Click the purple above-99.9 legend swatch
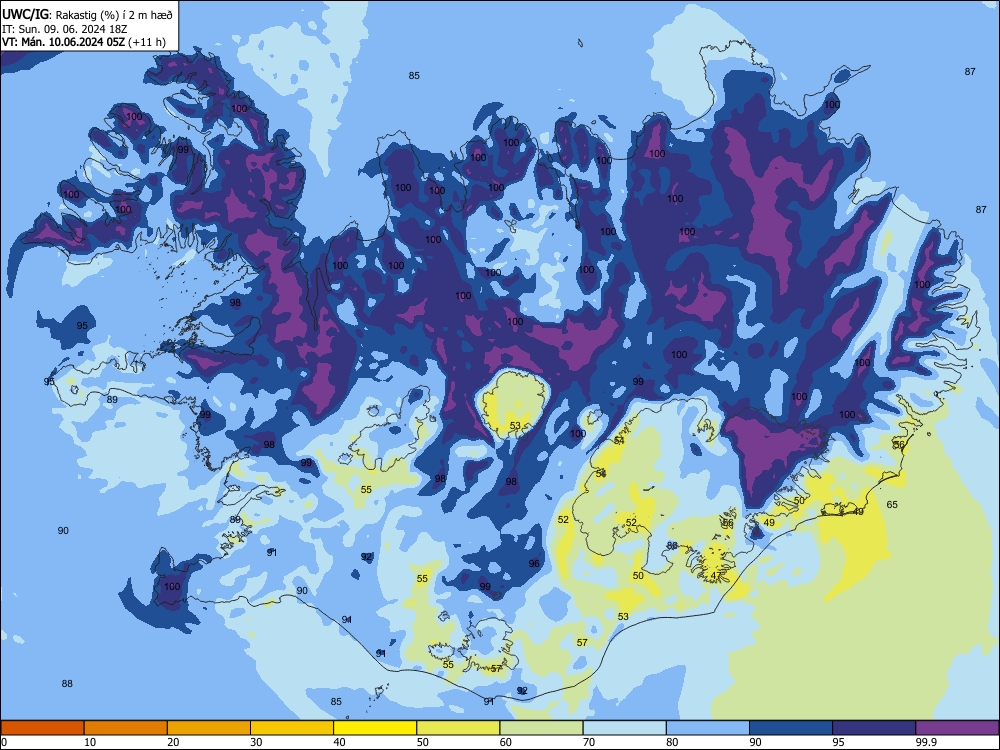Viewport: 1000px width, 750px height. (957, 728)
